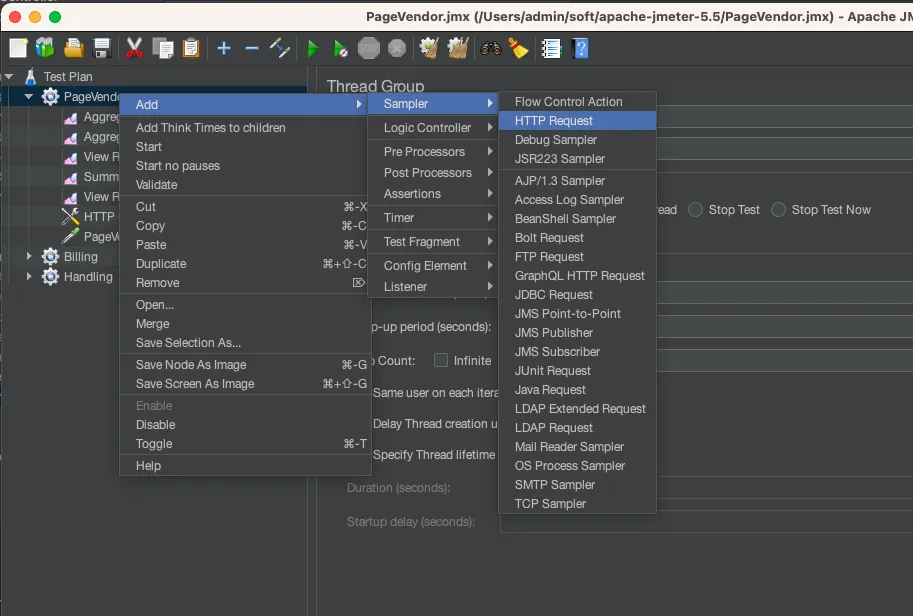Click Disable in context menu

click(245, 425)
